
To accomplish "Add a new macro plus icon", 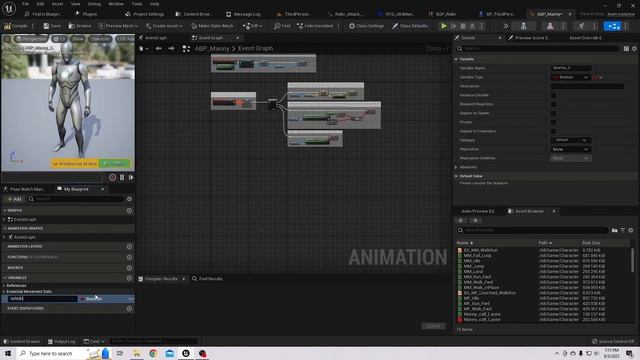I will coord(129,268).
